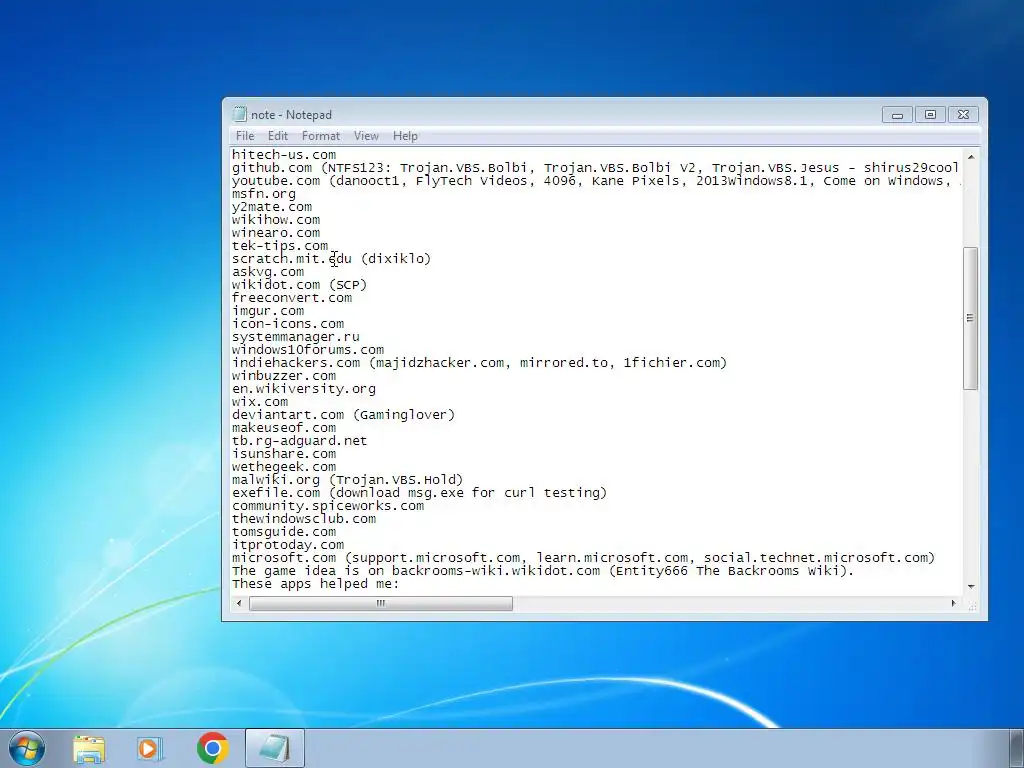Screen dimensions: 1024x768
Task: Open Windows Explorer from taskbar
Action: 89,748
